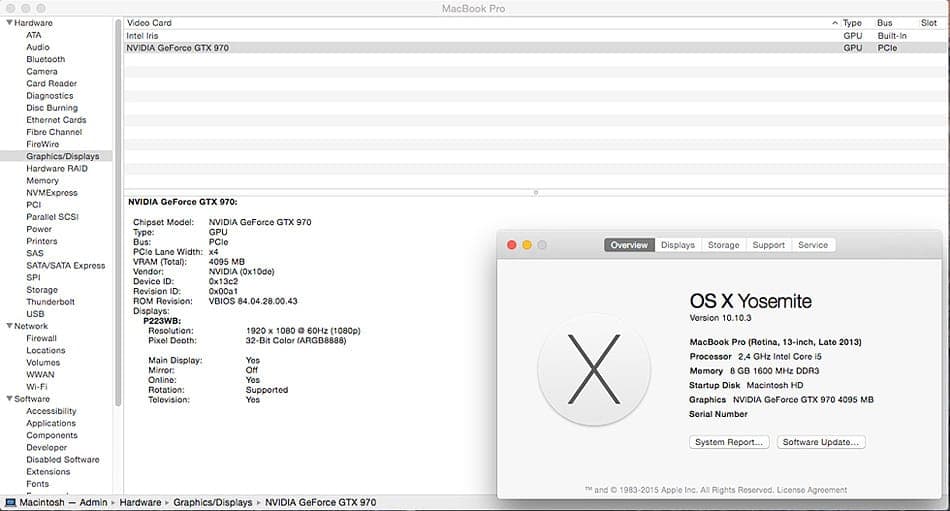This screenshot has width=950, height=511.
Task: Open the Service tab
Action: (x=812, y=245)
